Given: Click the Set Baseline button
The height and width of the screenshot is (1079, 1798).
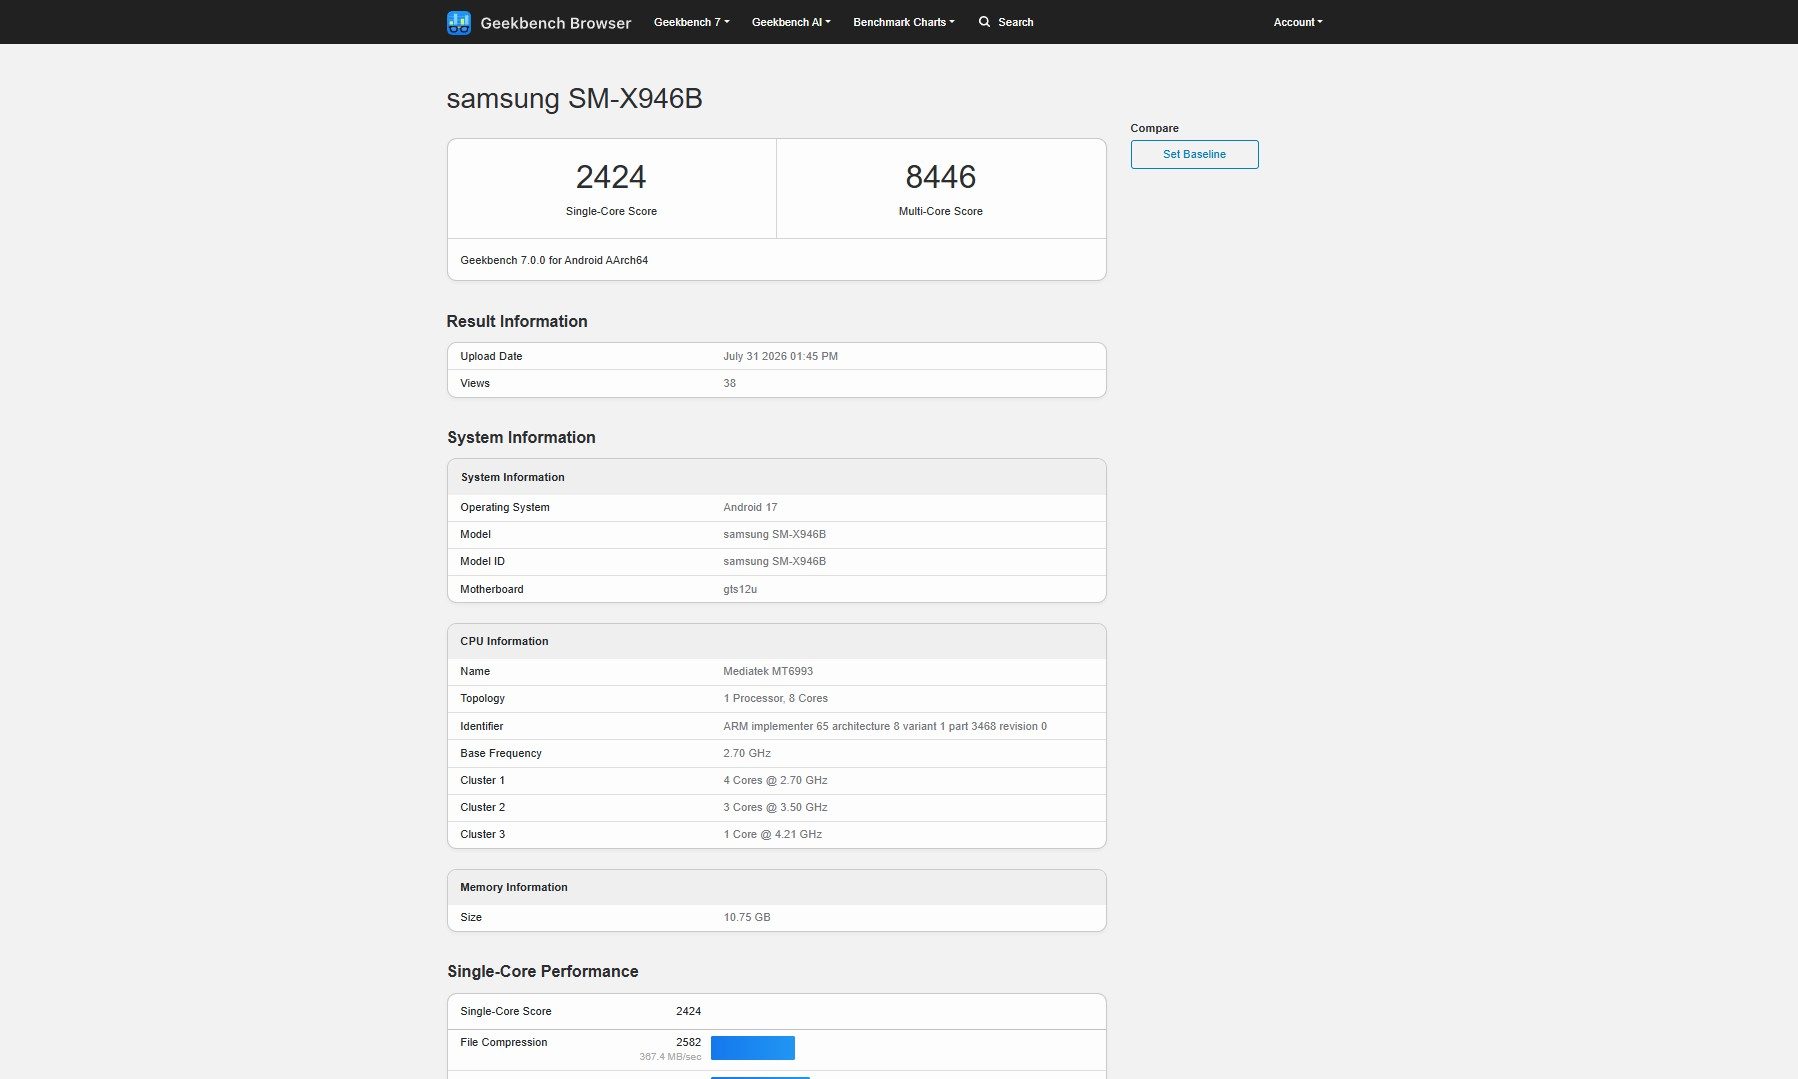Looking at the screenshot, I should [x=1194, y=154].
